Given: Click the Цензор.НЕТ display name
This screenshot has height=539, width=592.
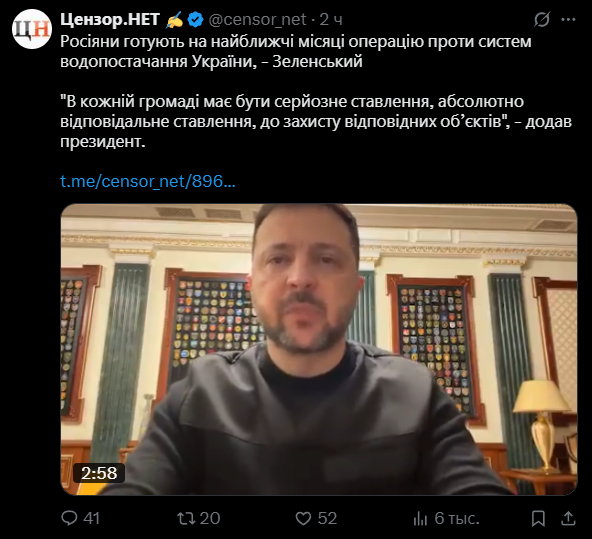Looking at the screenshot, I should (x=110, y=19).
